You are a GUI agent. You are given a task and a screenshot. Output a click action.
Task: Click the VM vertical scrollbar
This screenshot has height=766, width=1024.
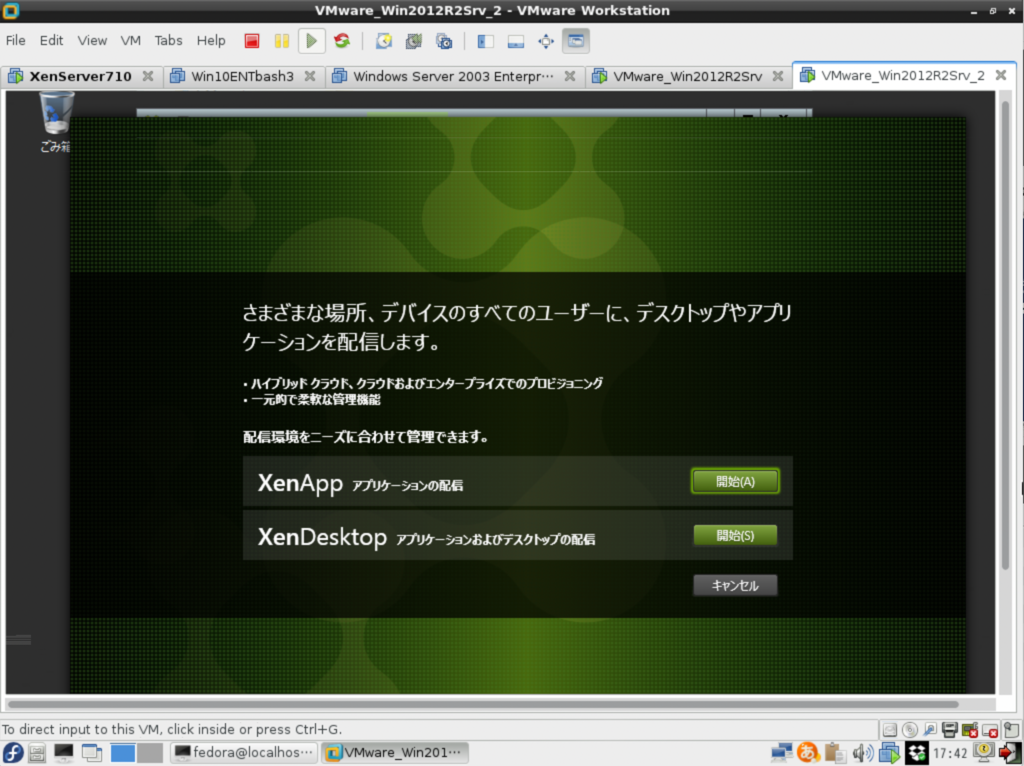tap(1005, 334)
